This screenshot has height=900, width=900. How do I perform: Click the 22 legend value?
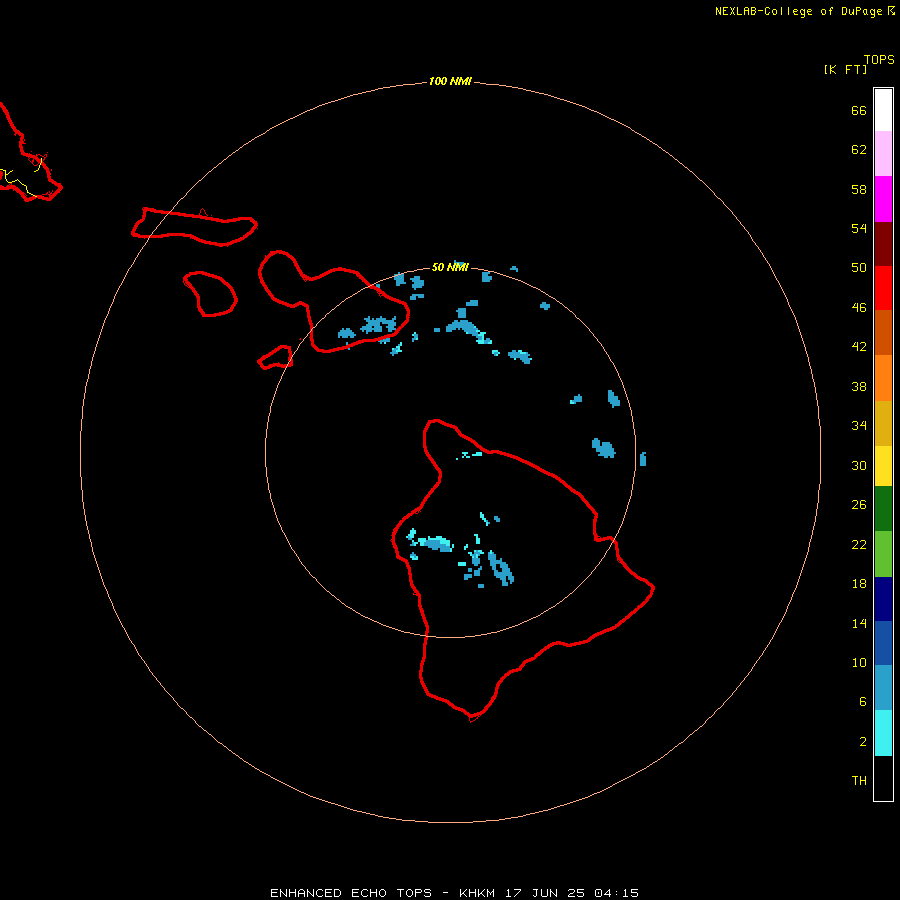[x=859, y=544]
